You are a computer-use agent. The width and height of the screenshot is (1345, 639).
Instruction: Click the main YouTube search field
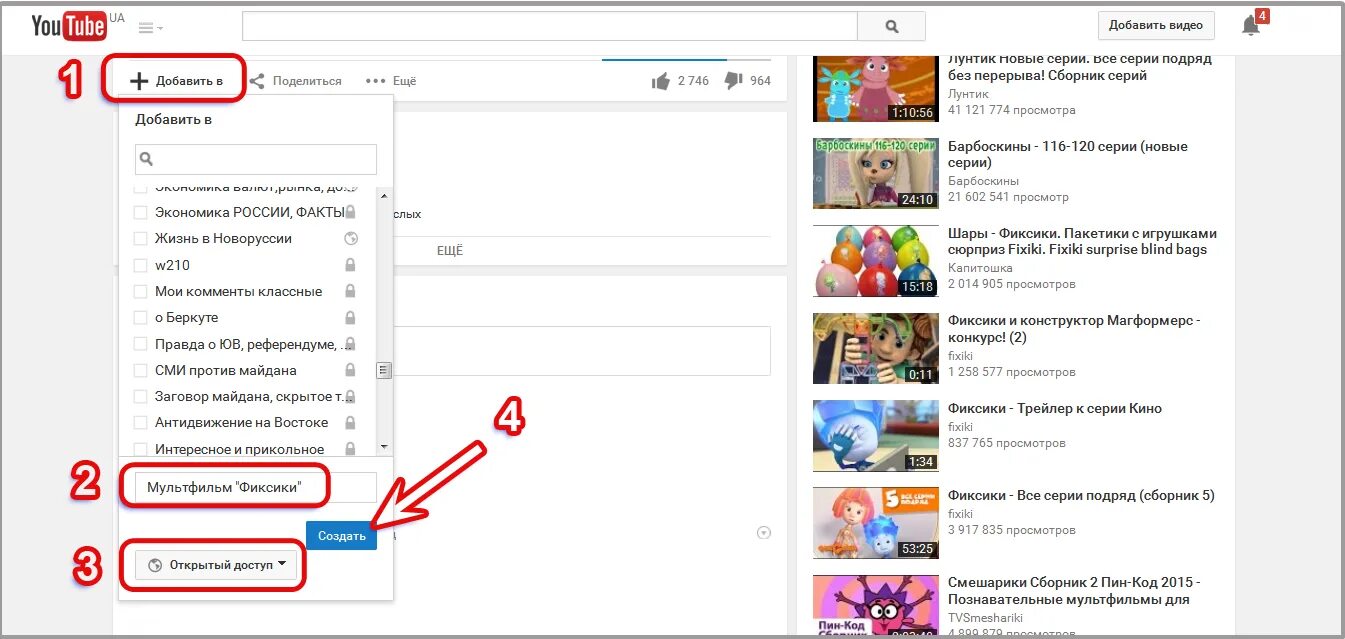coord(550,27)
